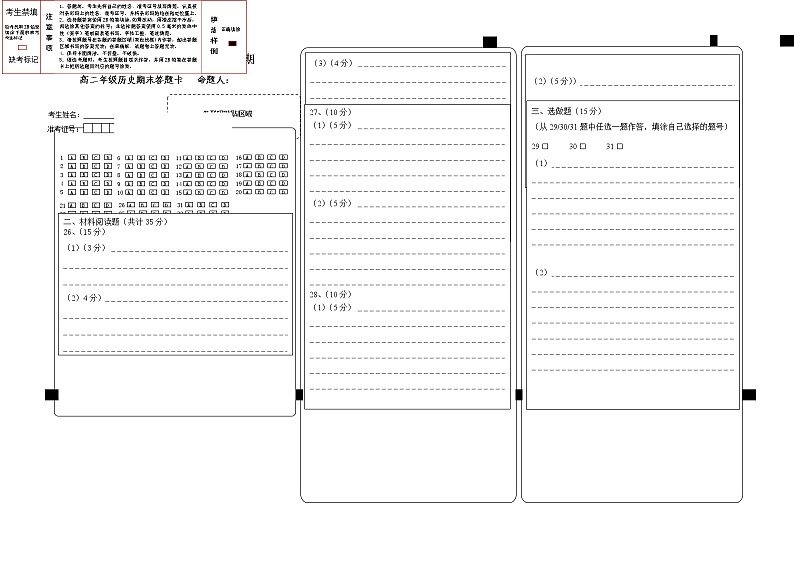This screenshot has height=562, width=794.
Task: Check the box for elective question 30
Action: click(584, 146)
